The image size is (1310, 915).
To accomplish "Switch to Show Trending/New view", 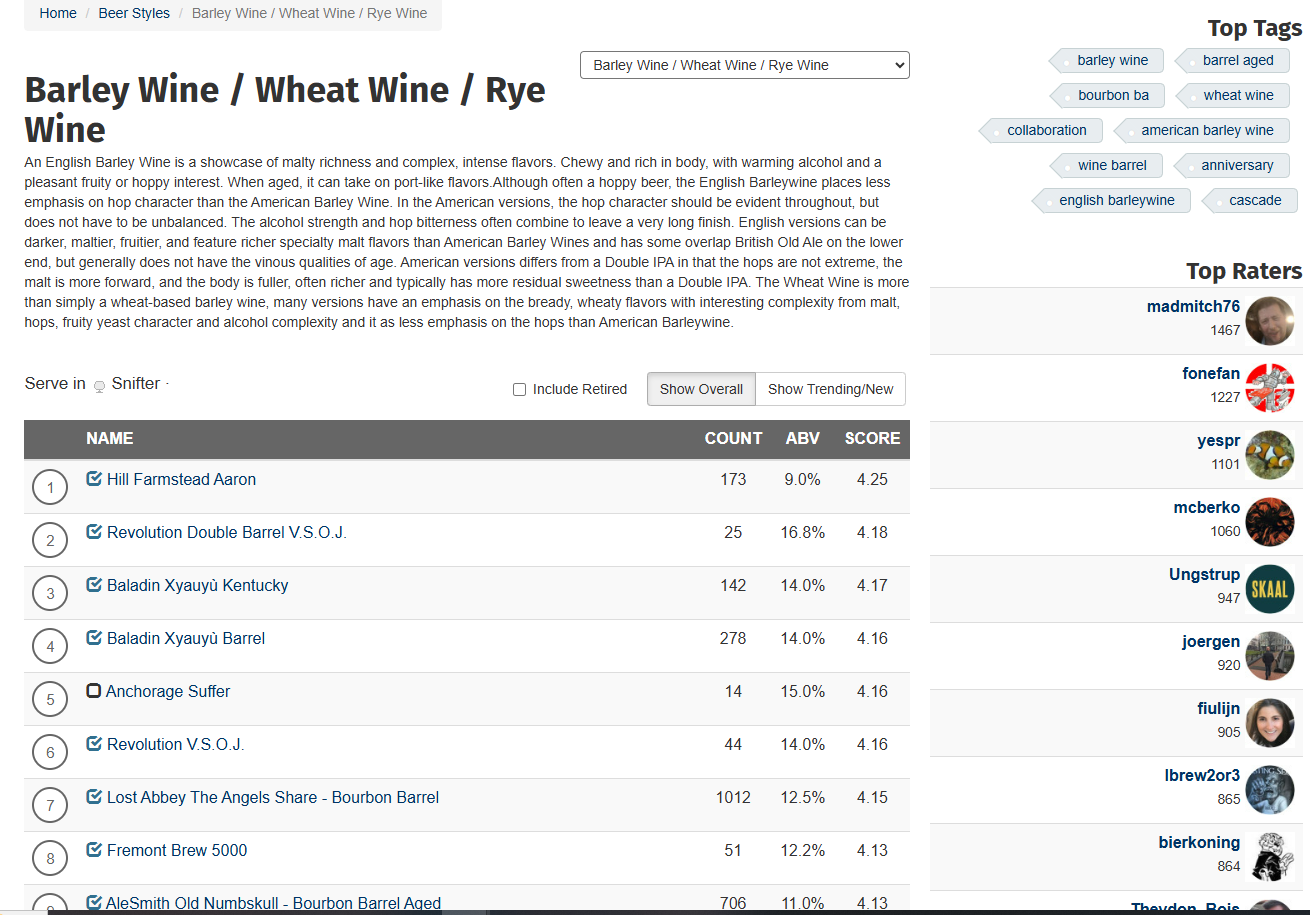I will (830, 389).
